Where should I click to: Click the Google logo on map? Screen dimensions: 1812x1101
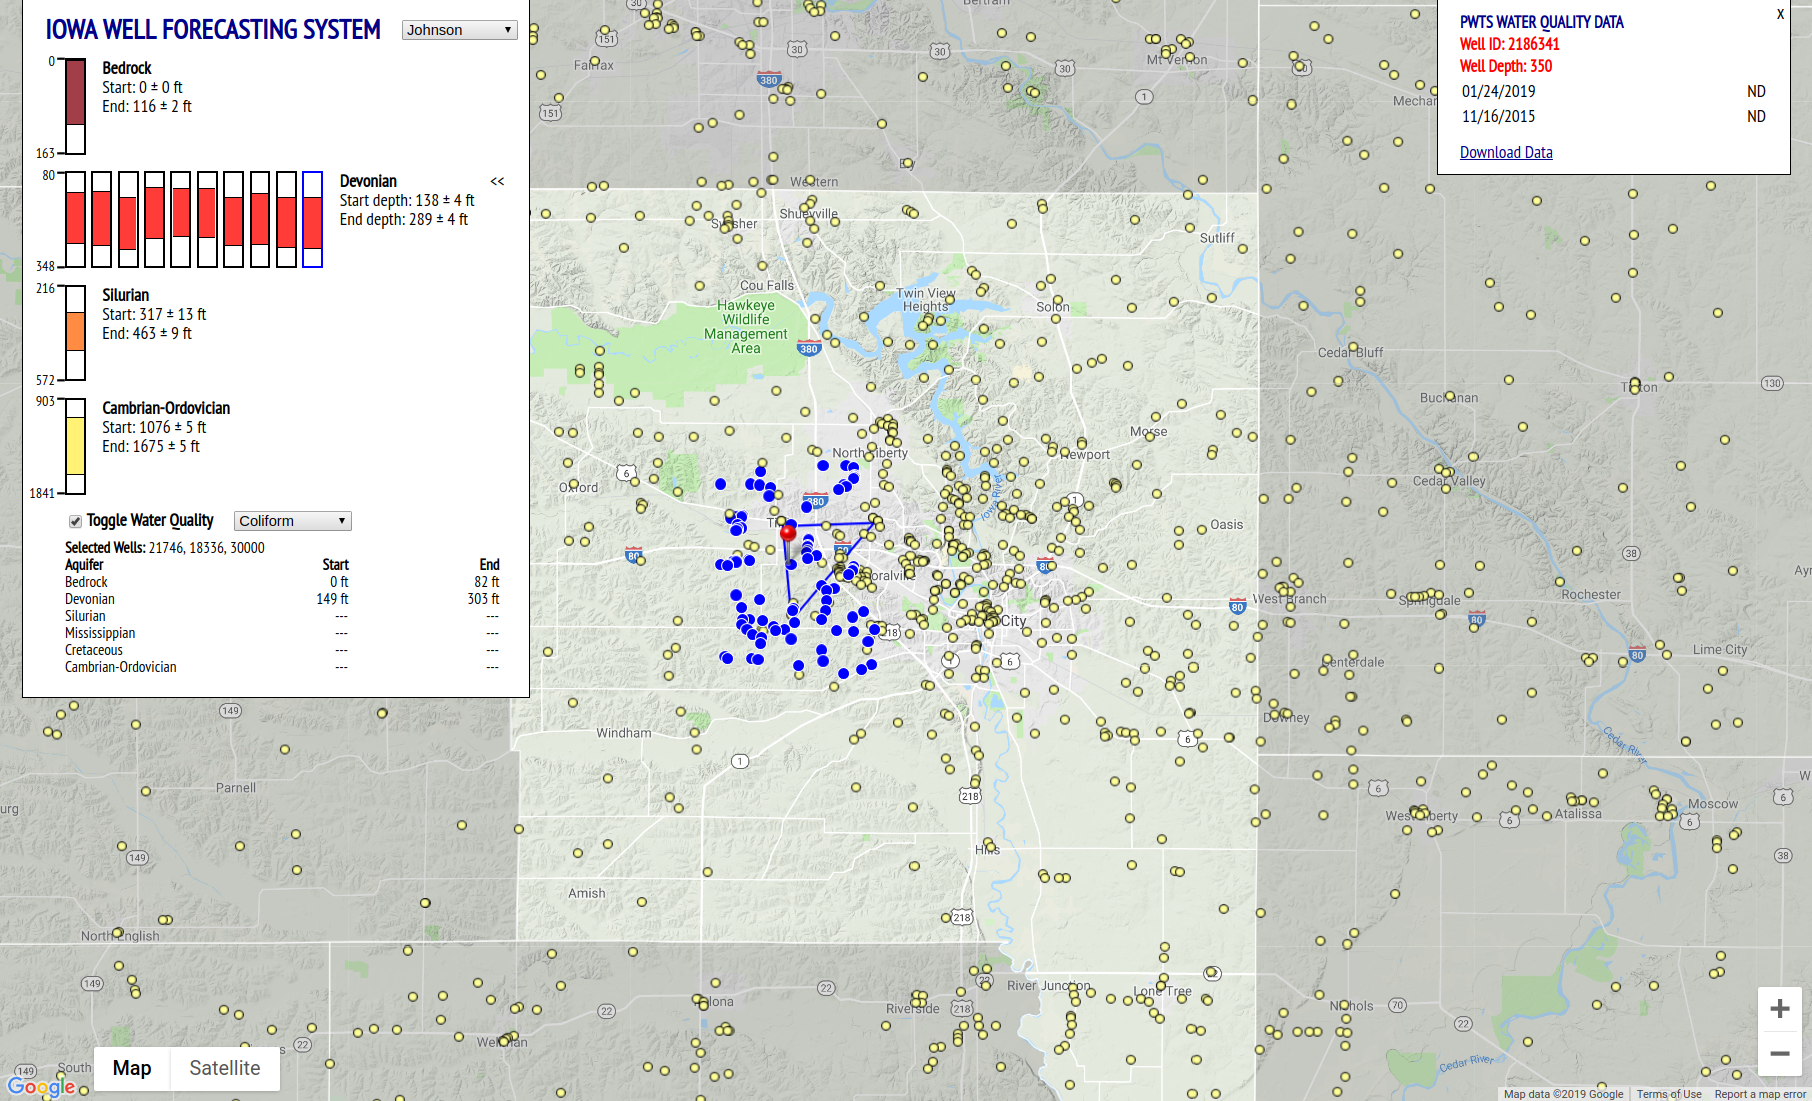[x=41, y=1086]
